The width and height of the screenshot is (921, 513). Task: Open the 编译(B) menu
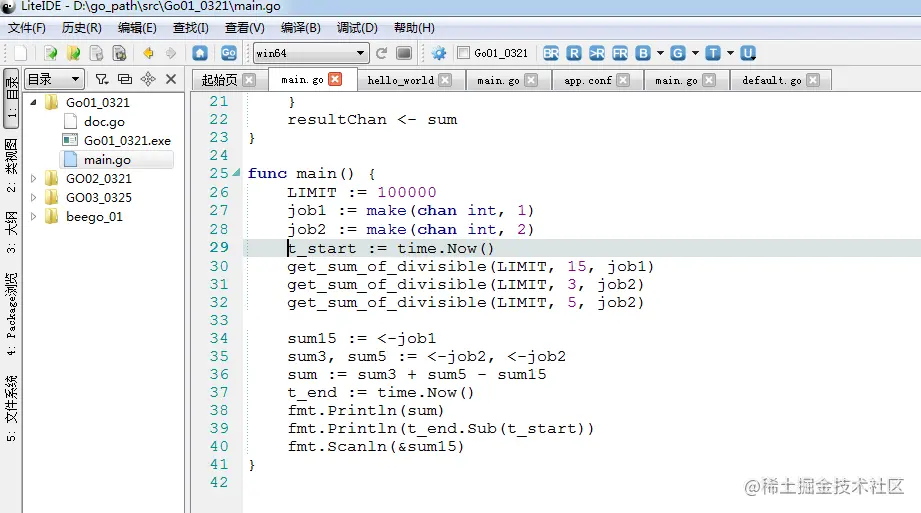pyautogui.click(x=301, y=28)
